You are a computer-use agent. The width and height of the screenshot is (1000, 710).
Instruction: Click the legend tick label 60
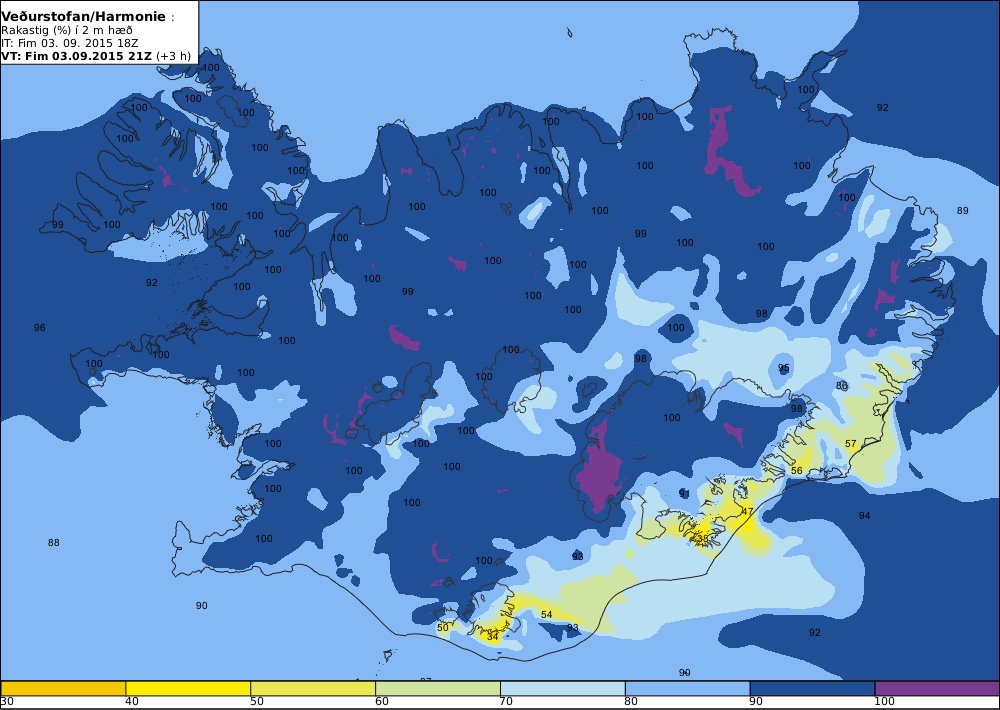pos(382,702)
